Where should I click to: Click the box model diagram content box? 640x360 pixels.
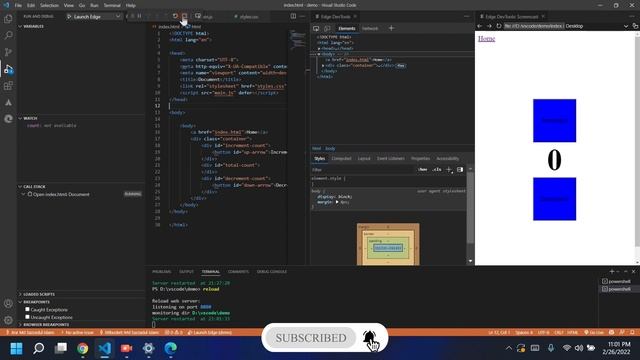coord(388,248)
